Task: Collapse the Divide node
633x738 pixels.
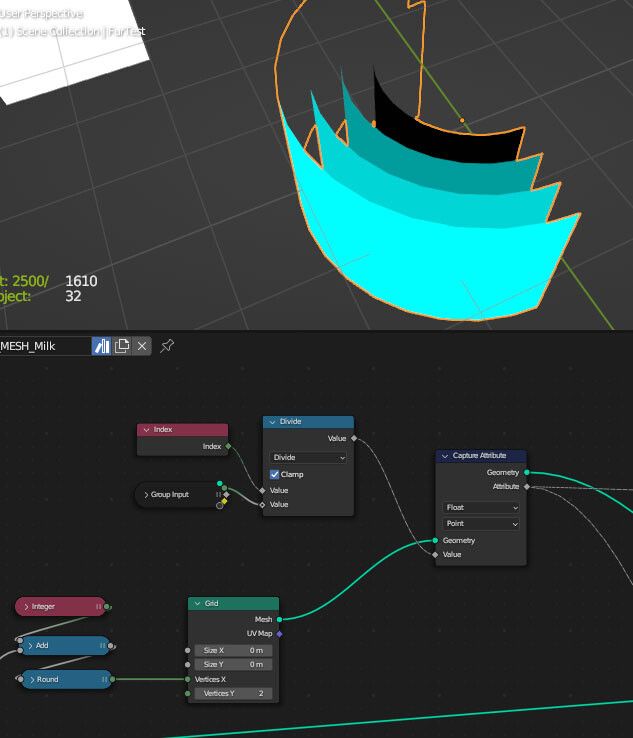Action: 272,422
